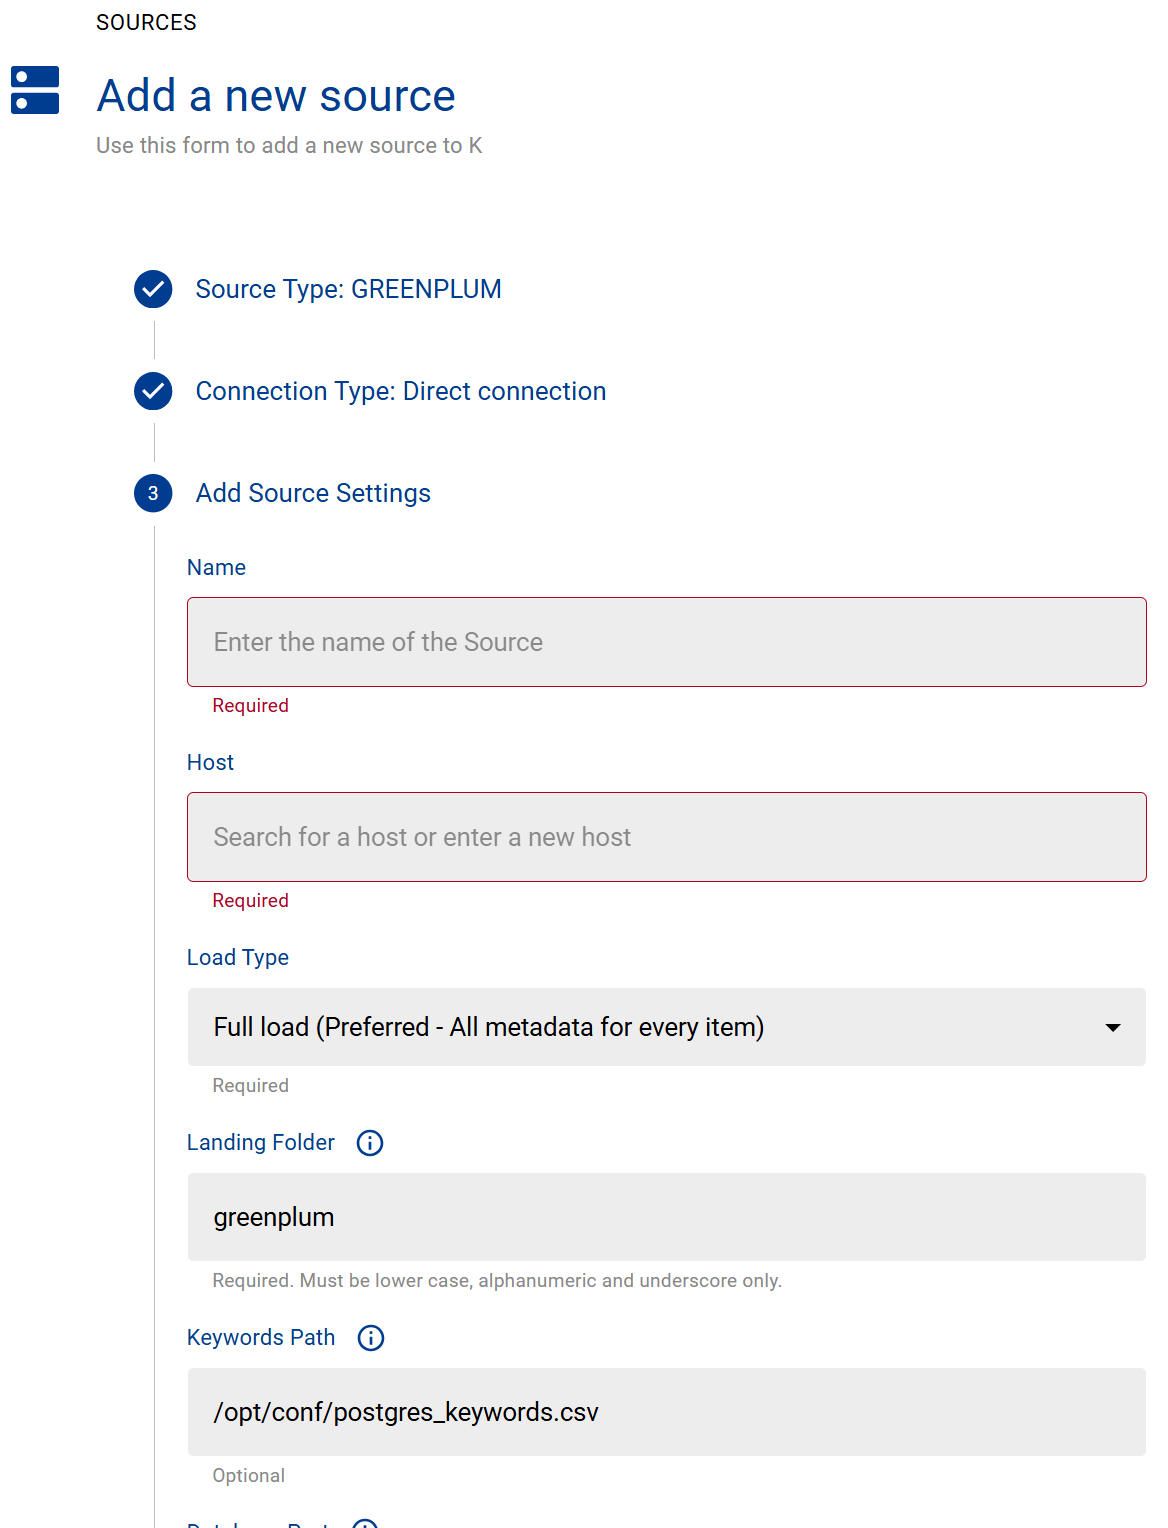Click the step 3 number circle

(x=153, y=493)
